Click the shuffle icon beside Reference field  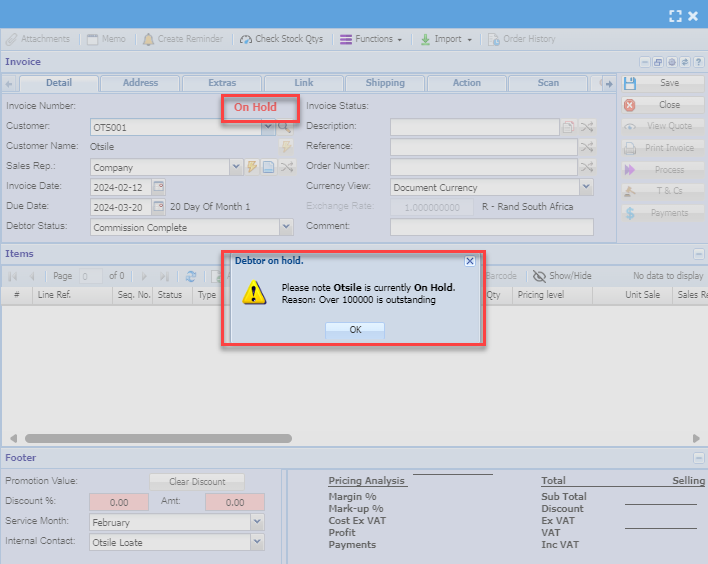click(587, 147)
